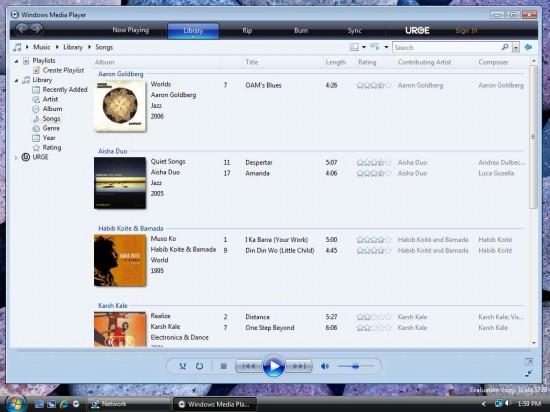Collapse the Library tree node
Viewport: 550px width, 412px height.
(16, 80)
